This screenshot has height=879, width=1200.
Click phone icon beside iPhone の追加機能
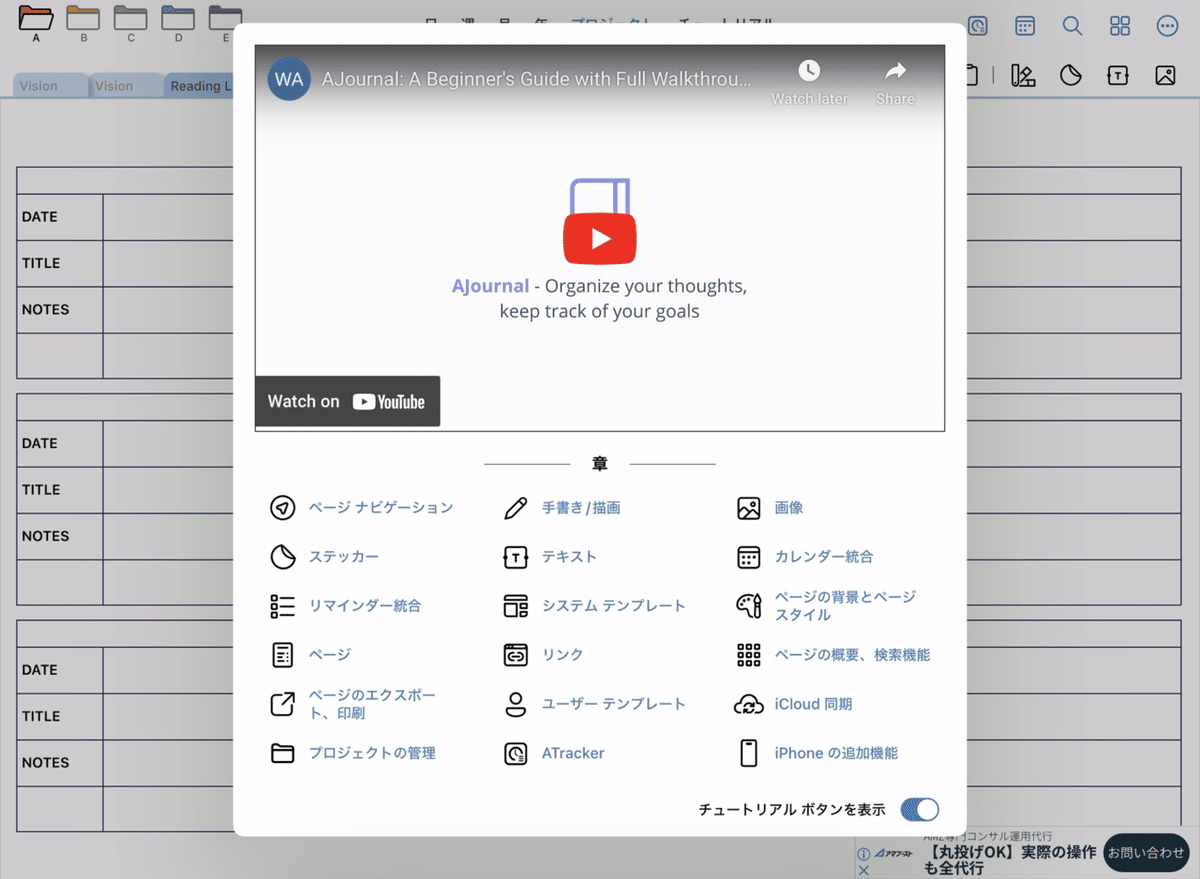pyautogui.click(x=749, y=753)
